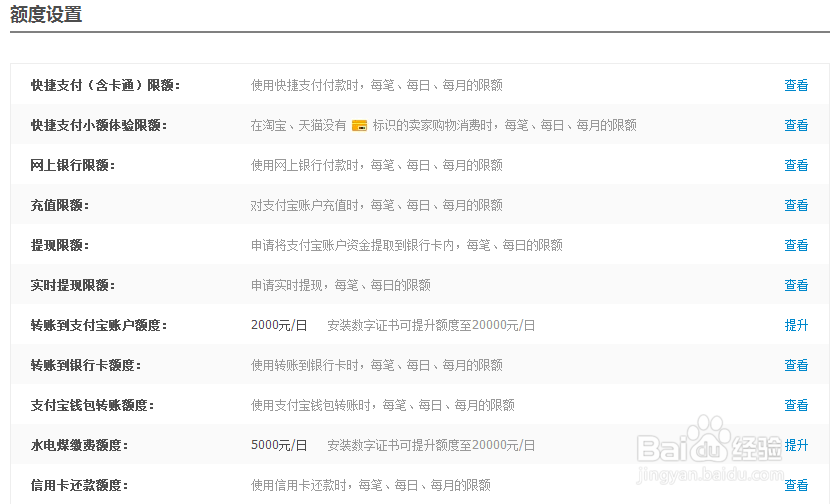Click description 使用支付宝钱包转账时，每笔、每日、每月的限额
831x504 pixels.
(383, 405)
